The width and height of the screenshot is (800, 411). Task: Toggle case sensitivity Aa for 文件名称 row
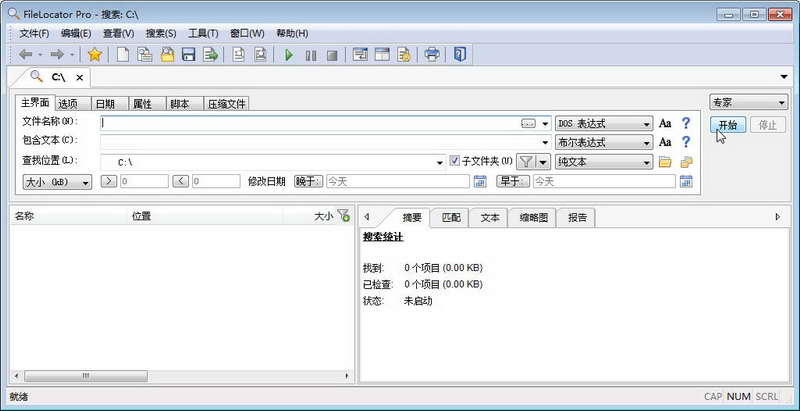tap(665, 123)
